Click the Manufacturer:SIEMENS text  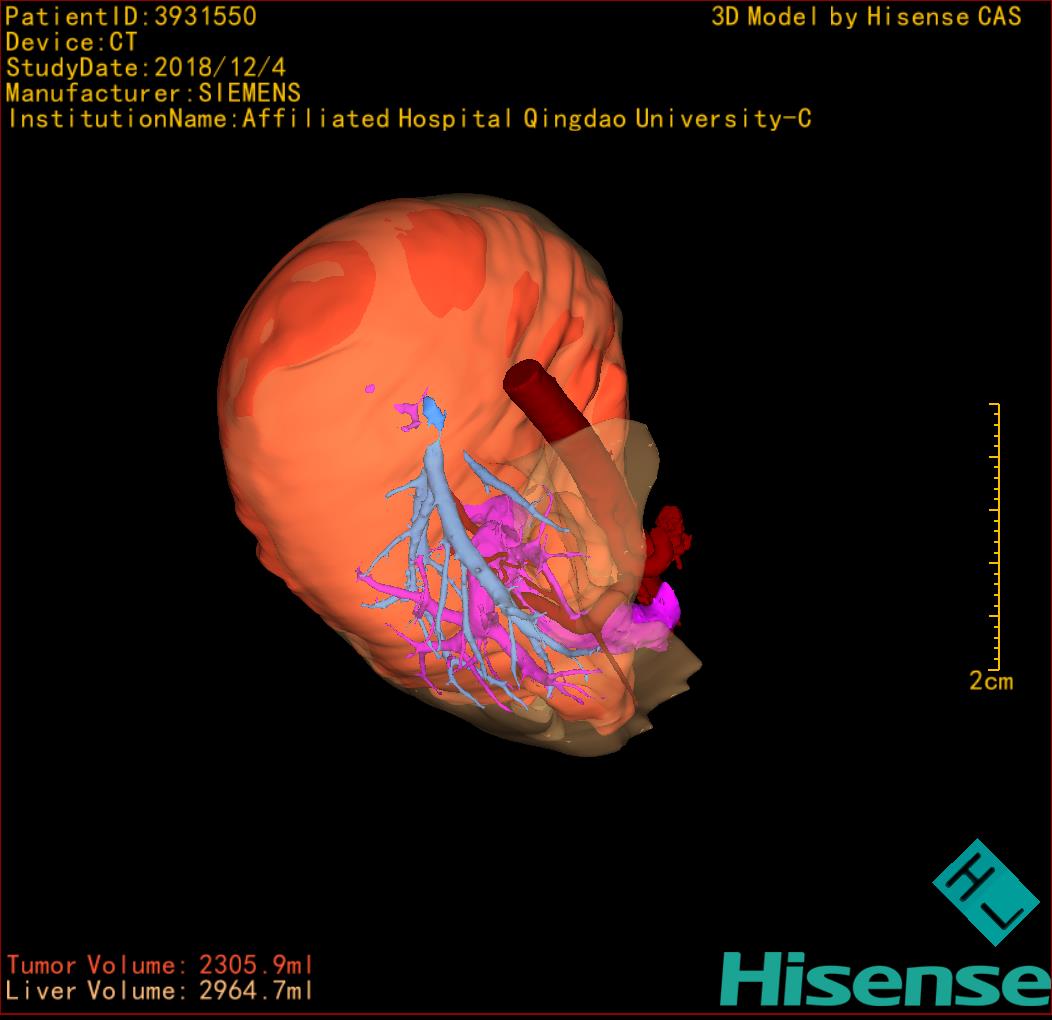[x=153, y=93]
